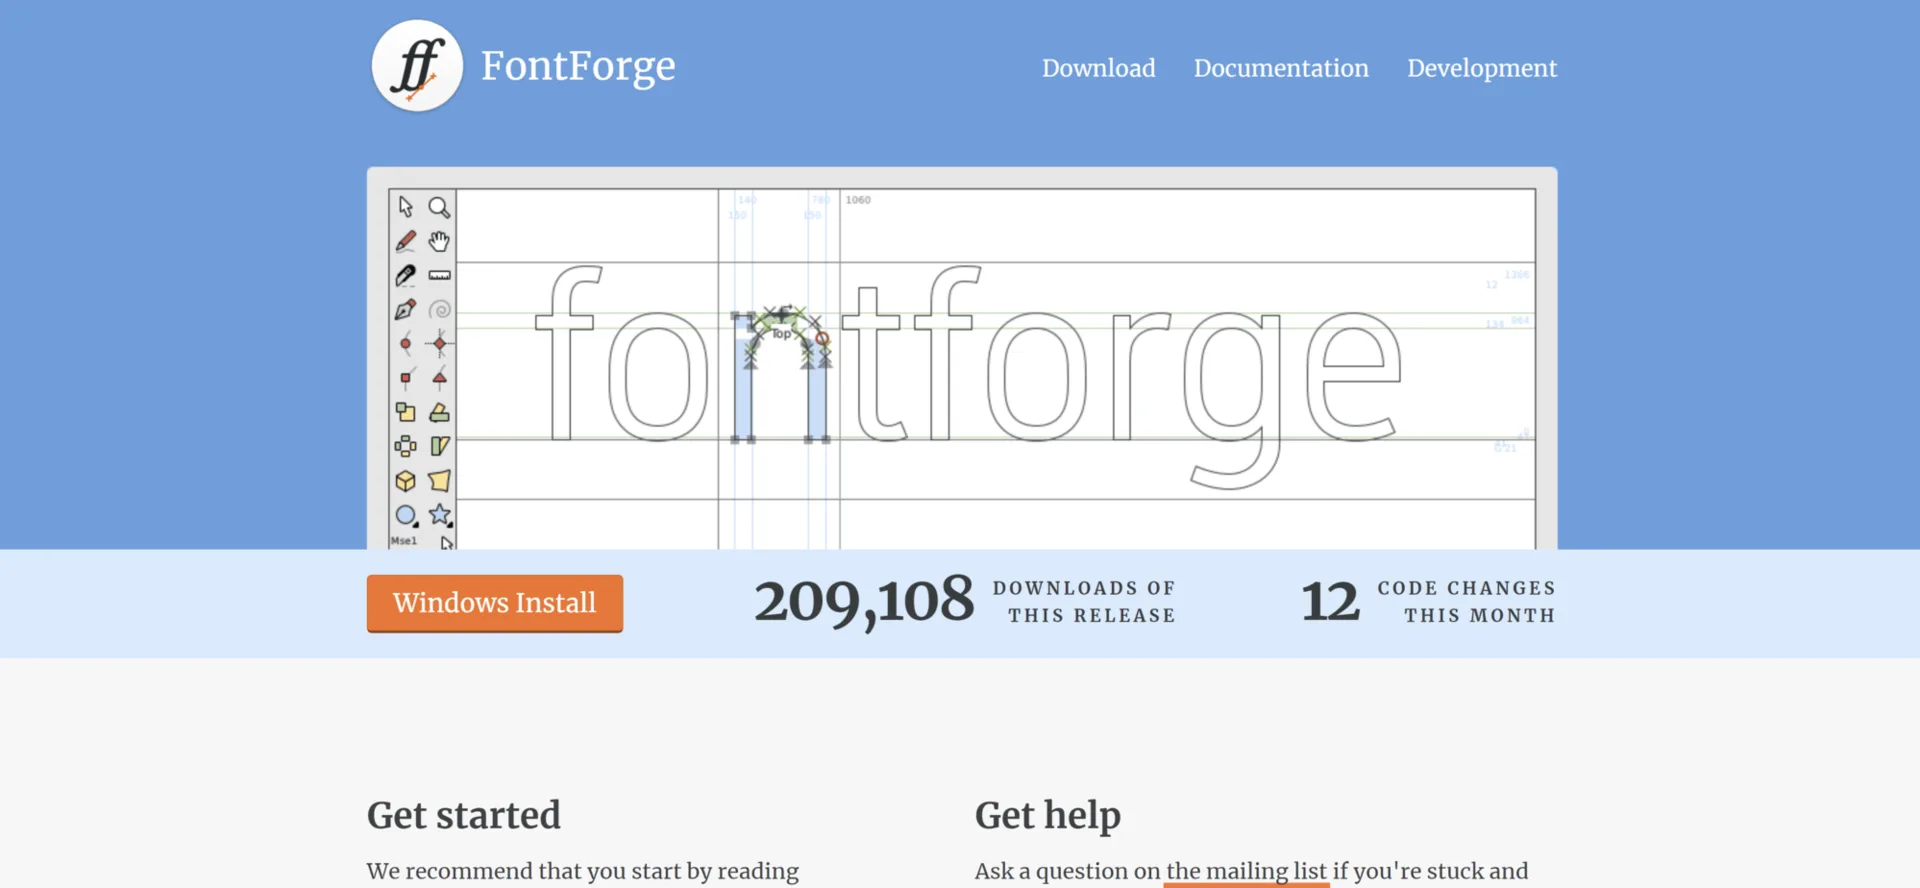The width and height of the screenshot is (1920, 888).
Task: Click the Get started heading
Action: [x=464, y=815]
